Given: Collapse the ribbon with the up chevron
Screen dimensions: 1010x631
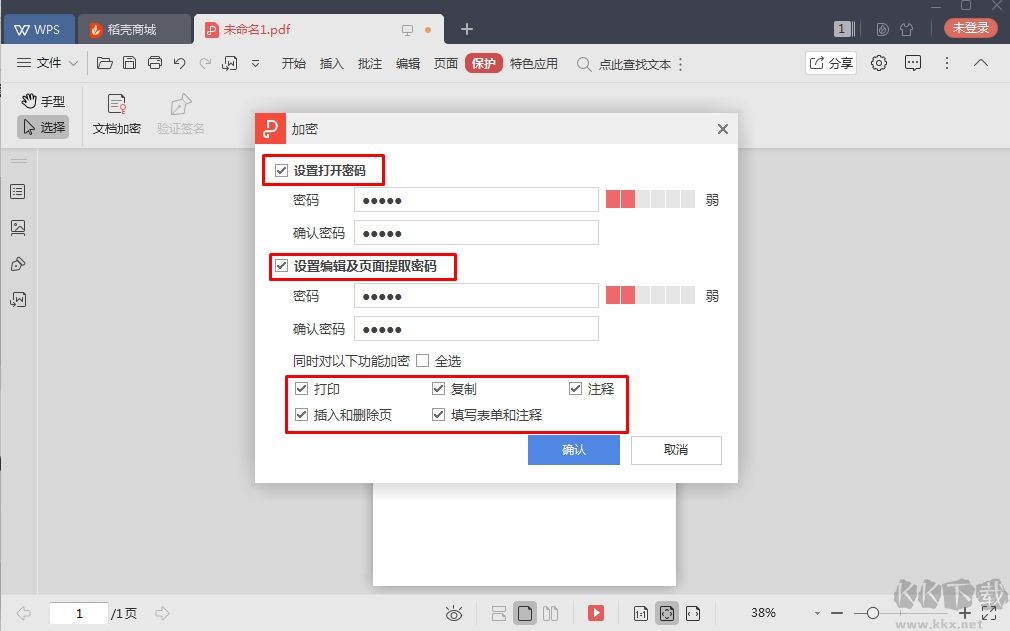Looking at the screenshot, I should point(980,63).
